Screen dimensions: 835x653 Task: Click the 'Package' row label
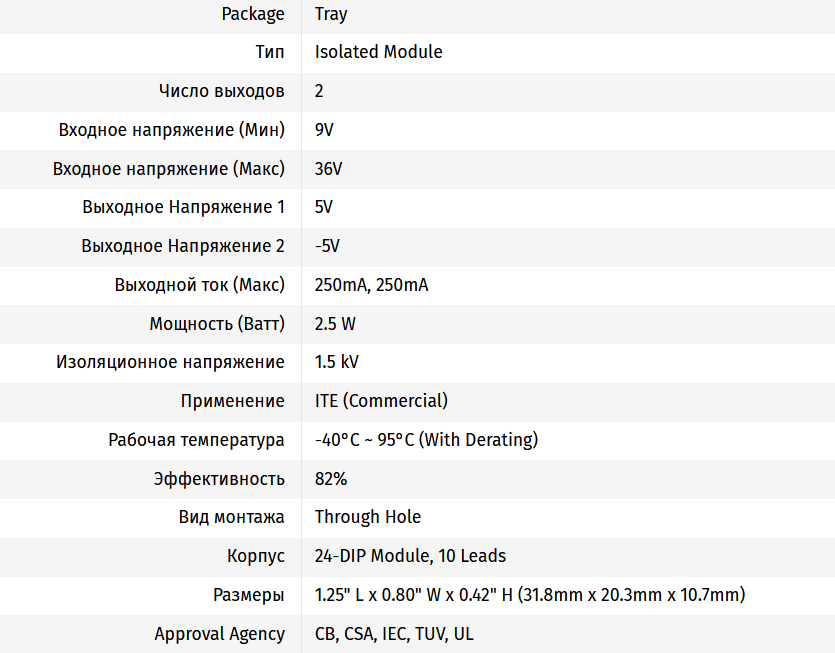click(253, 13)
